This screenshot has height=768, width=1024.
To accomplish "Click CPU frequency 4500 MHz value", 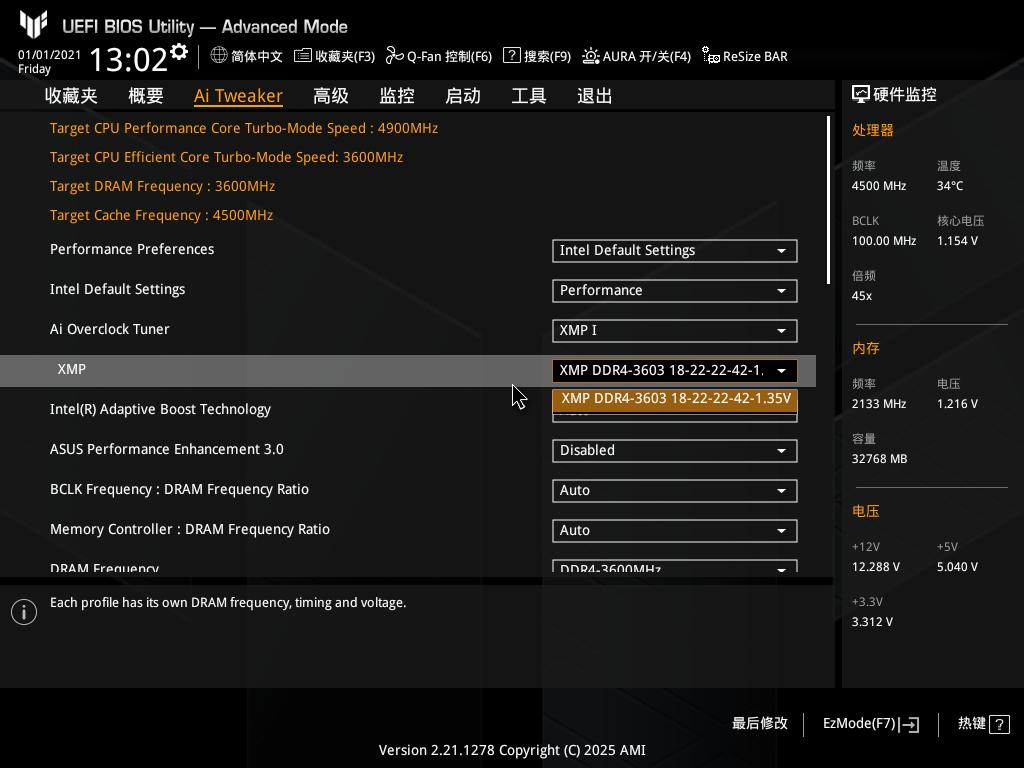I will tap(879, 186).
